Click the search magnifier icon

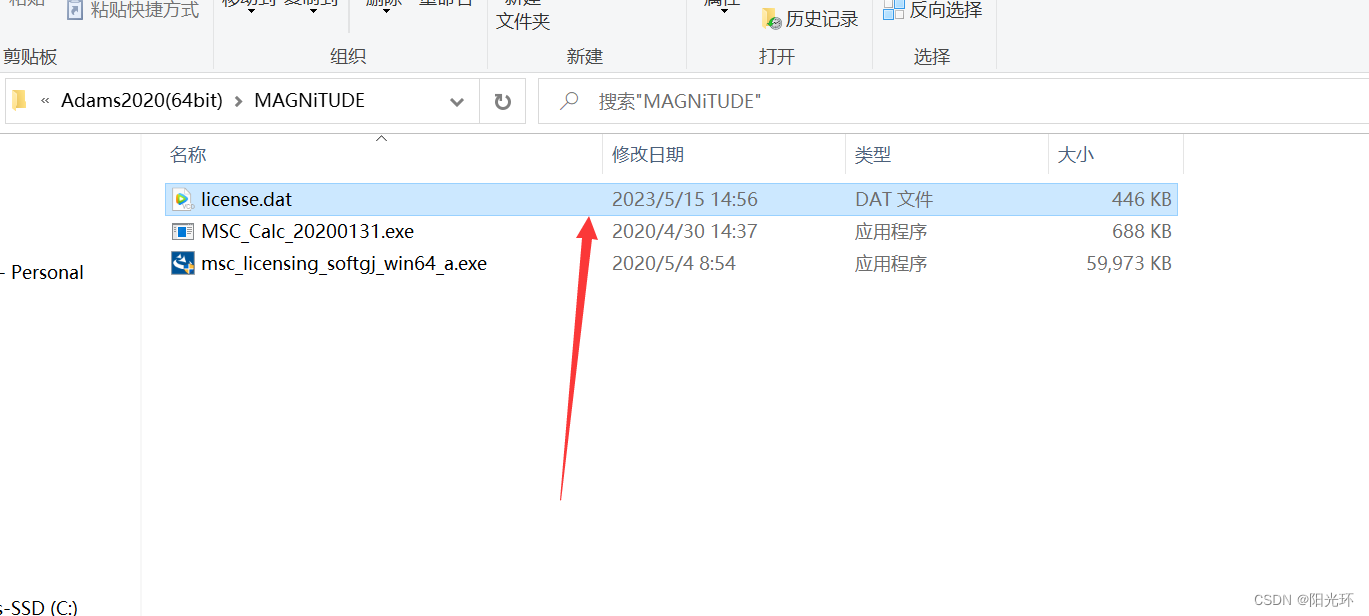coord(569,101)
